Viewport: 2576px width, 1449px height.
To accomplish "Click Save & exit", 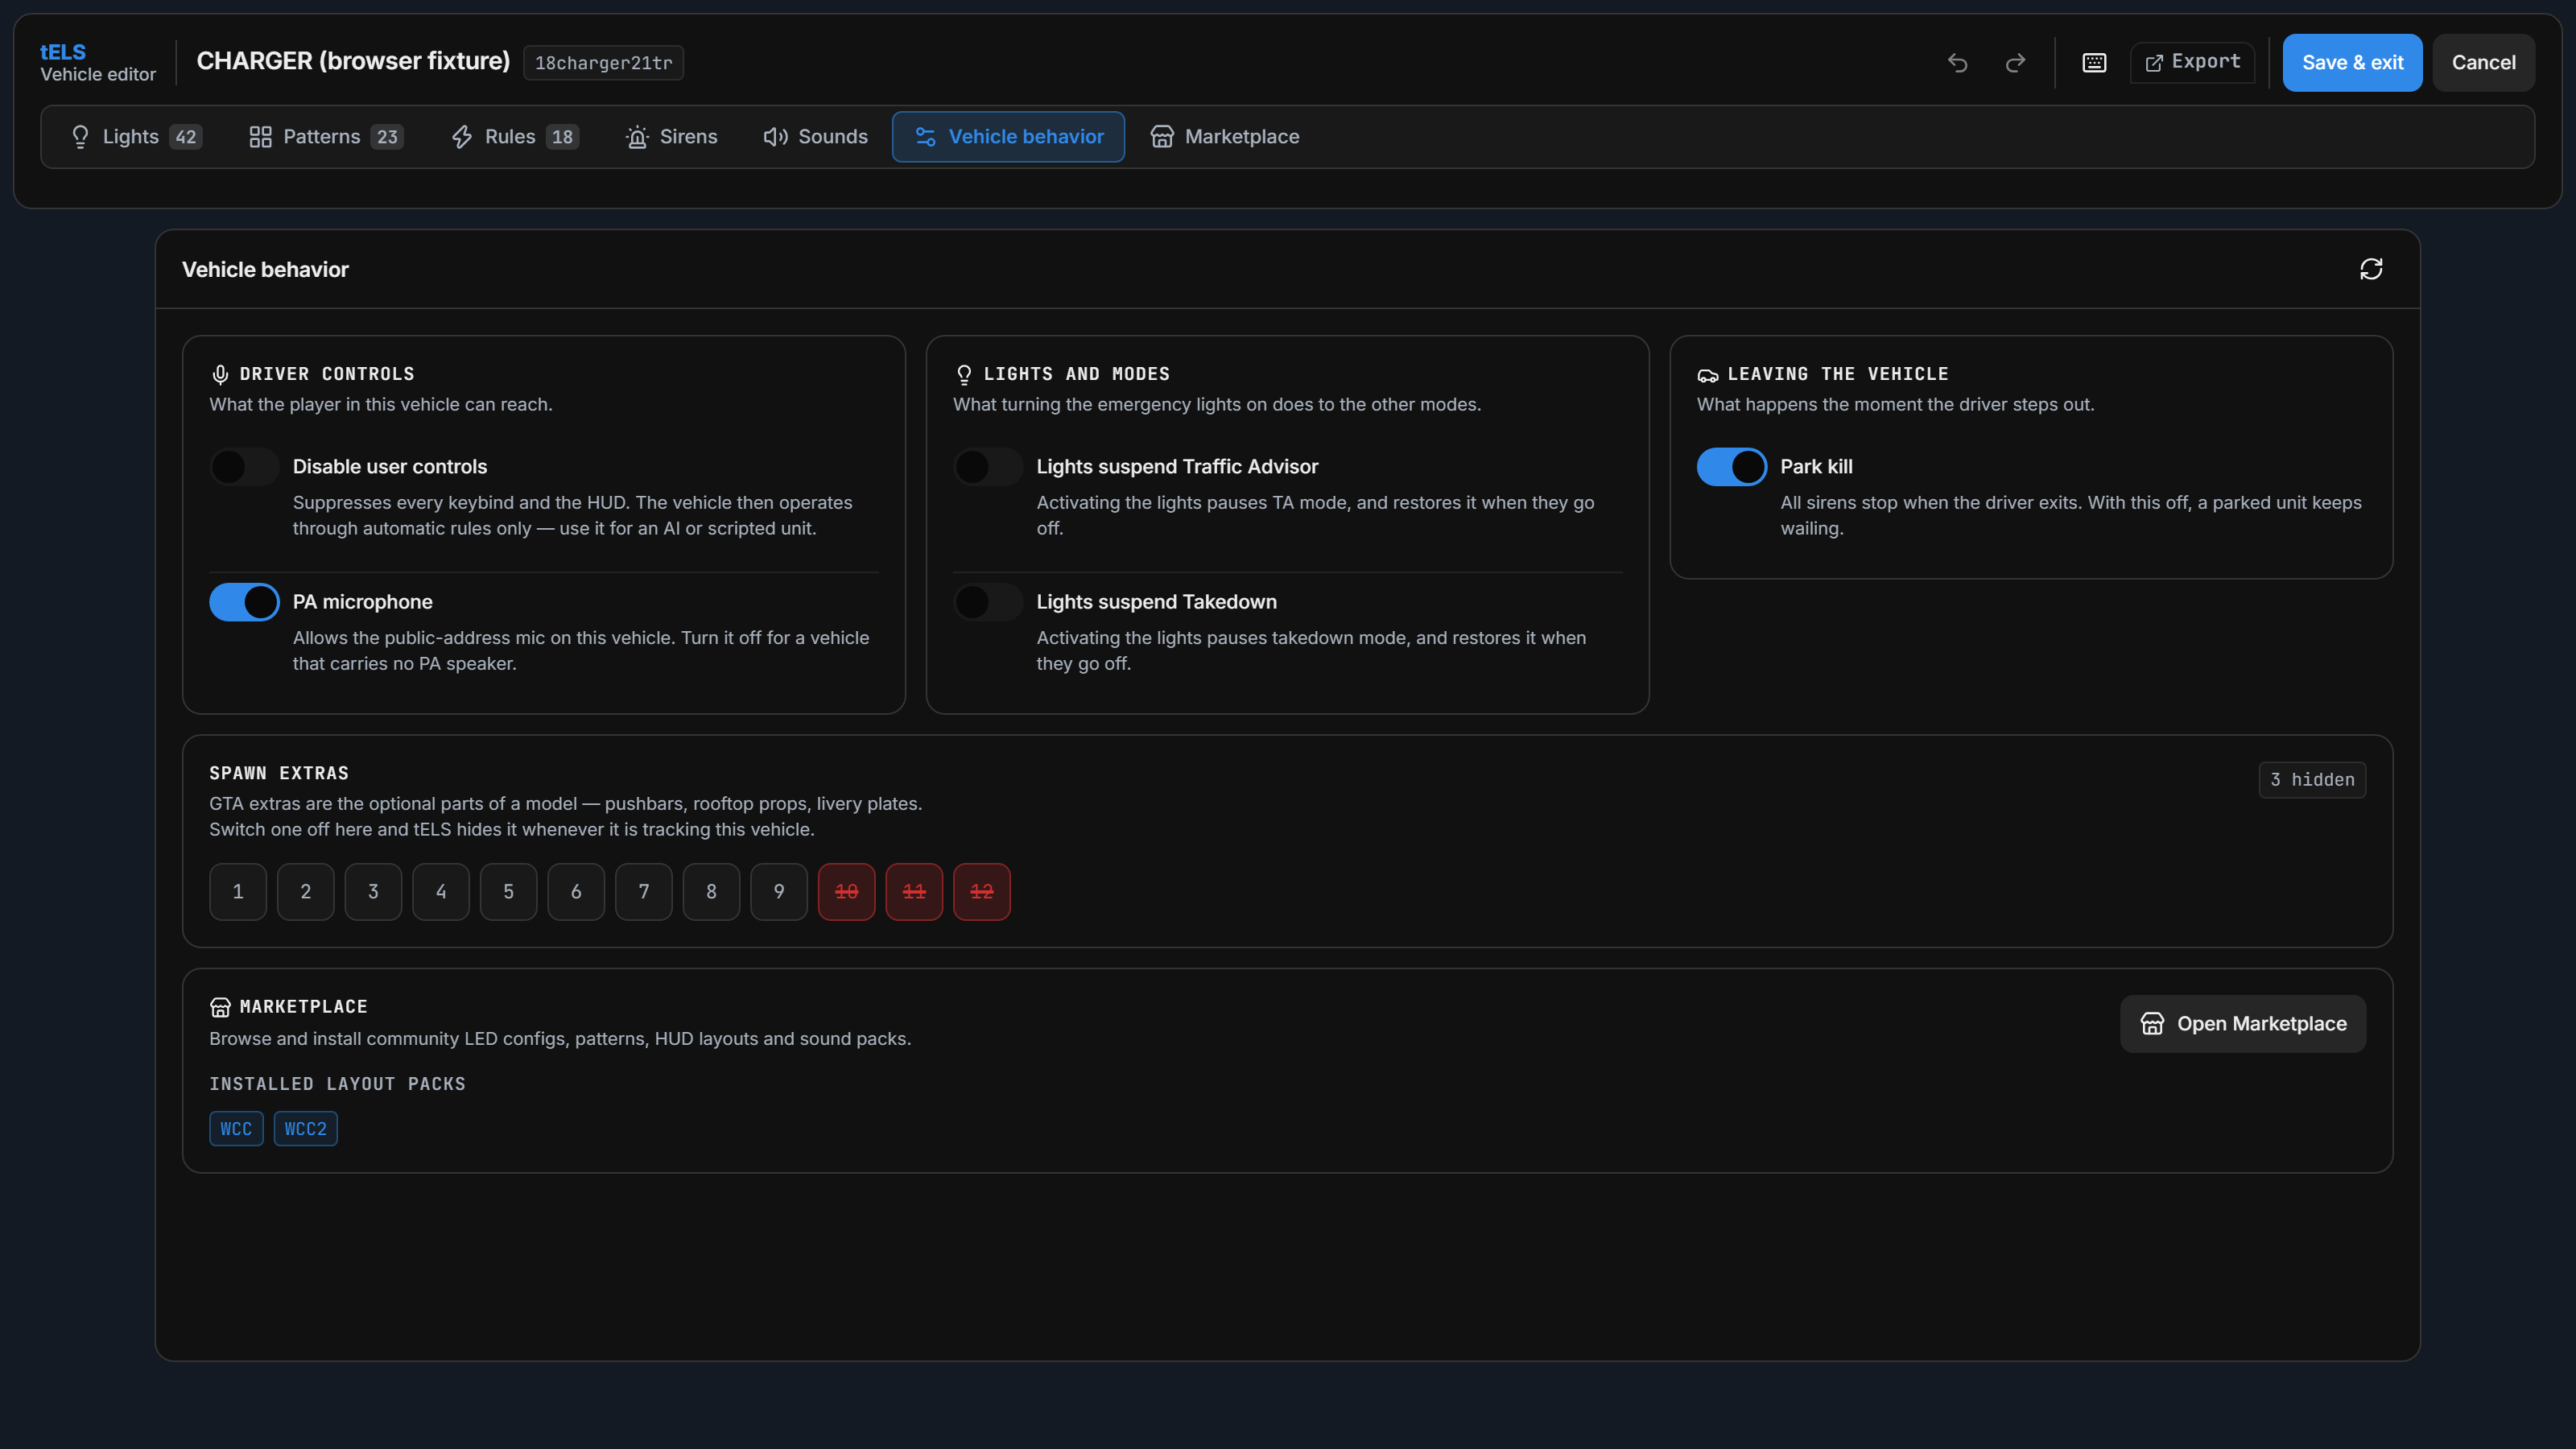I will (x=2352, y=63).
